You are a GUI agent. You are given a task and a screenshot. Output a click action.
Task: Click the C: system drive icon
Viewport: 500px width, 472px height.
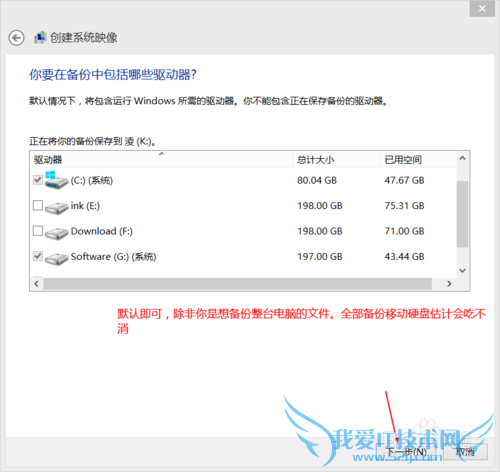(x=56, y=180)
